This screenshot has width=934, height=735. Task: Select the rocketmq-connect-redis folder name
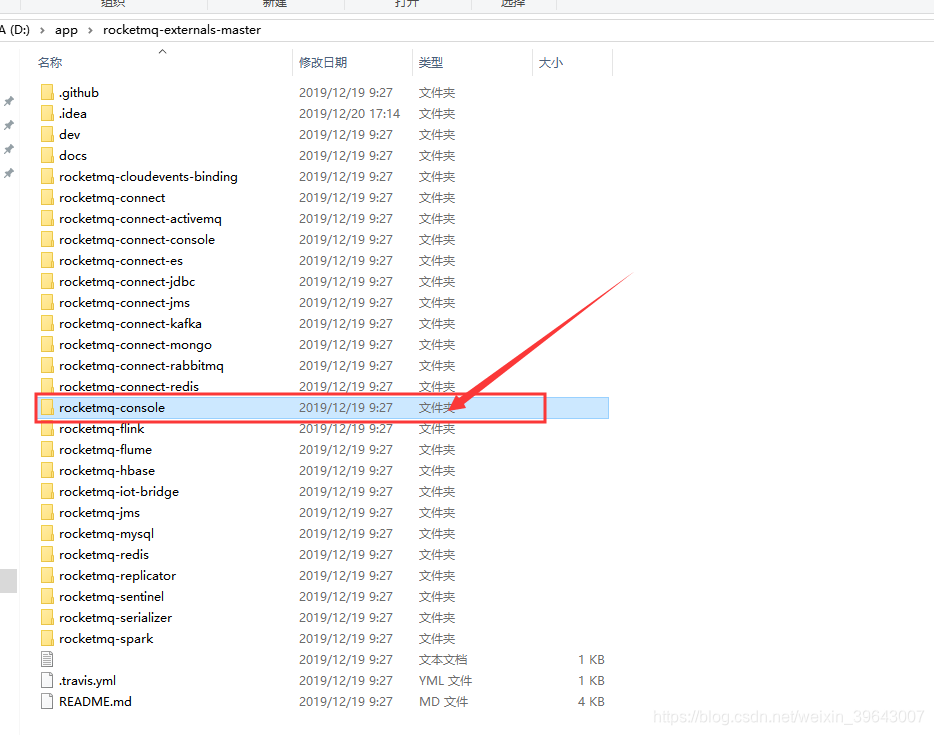[x=129, y=387]
